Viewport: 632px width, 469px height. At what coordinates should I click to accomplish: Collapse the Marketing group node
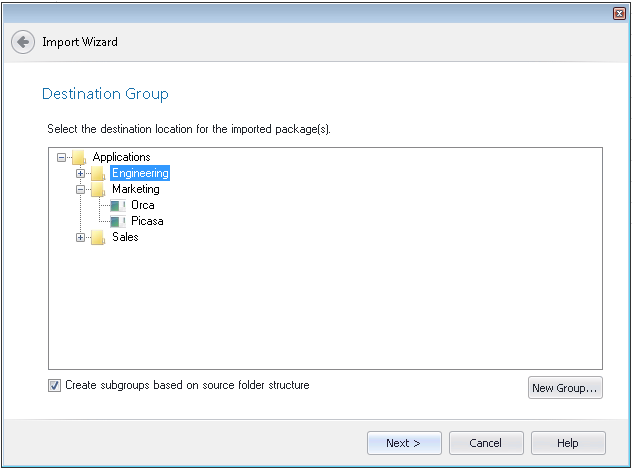(81, 189)
